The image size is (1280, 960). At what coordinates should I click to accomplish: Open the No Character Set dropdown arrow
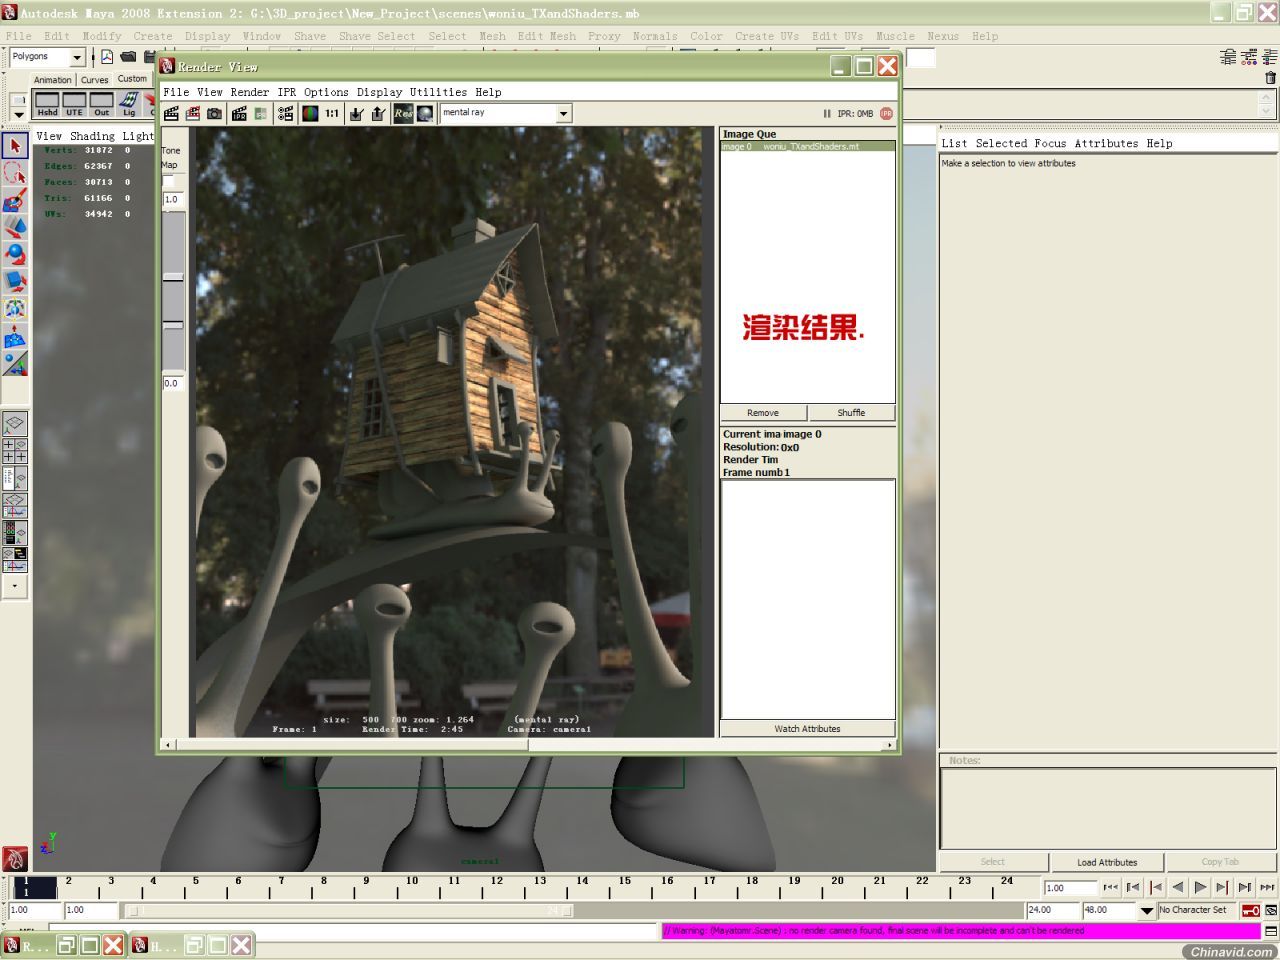pos(1147,910)
